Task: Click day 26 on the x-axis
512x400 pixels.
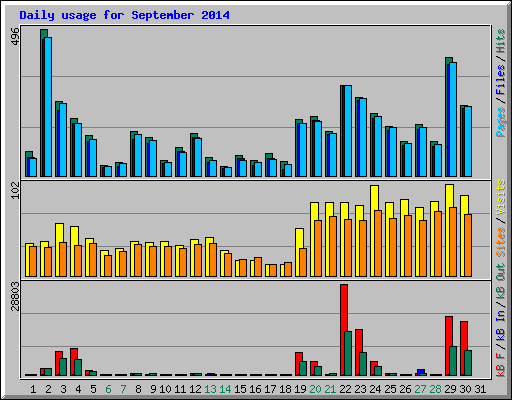Action: coord(405,389)
